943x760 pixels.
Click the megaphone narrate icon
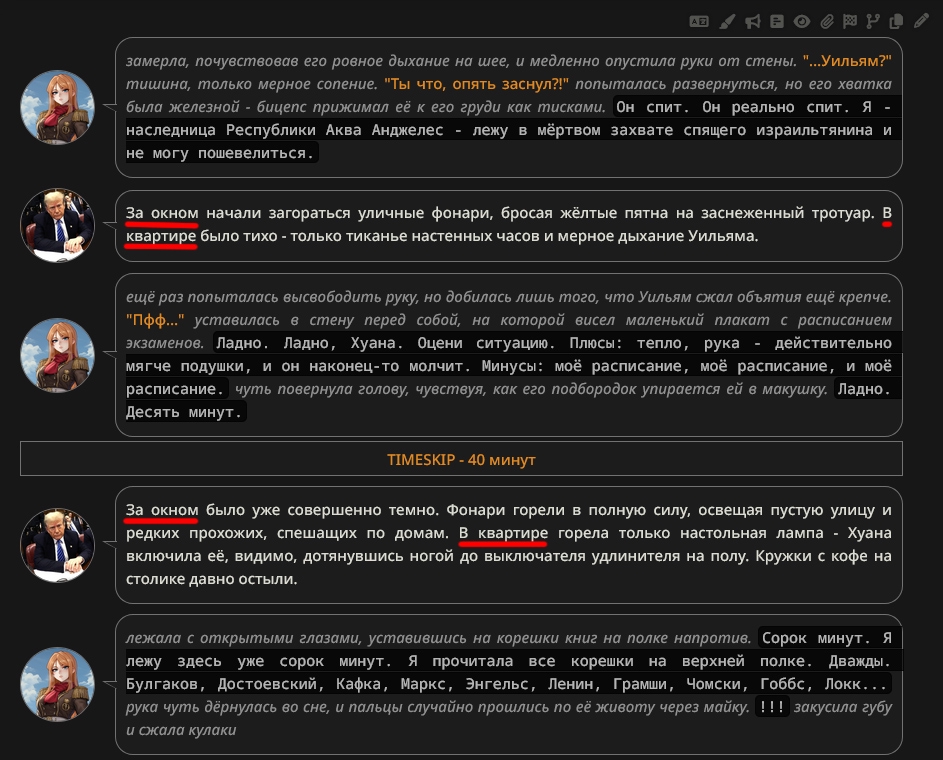tap(752, 22)
